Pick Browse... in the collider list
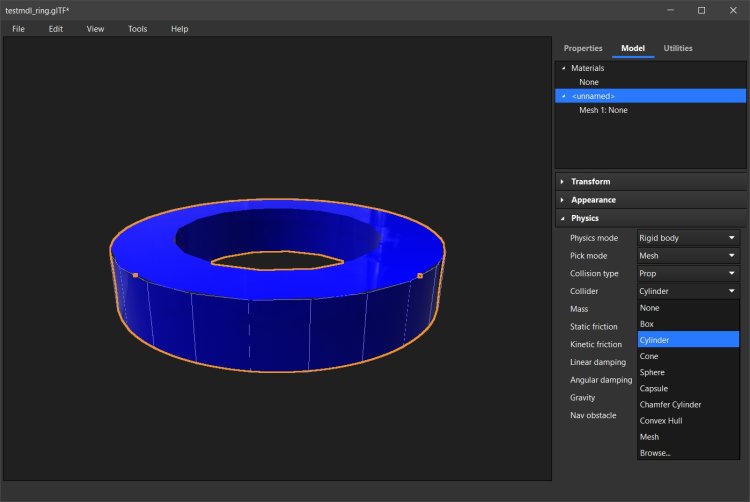This screenshot has width=750, height=502. [x=656, y=453]
